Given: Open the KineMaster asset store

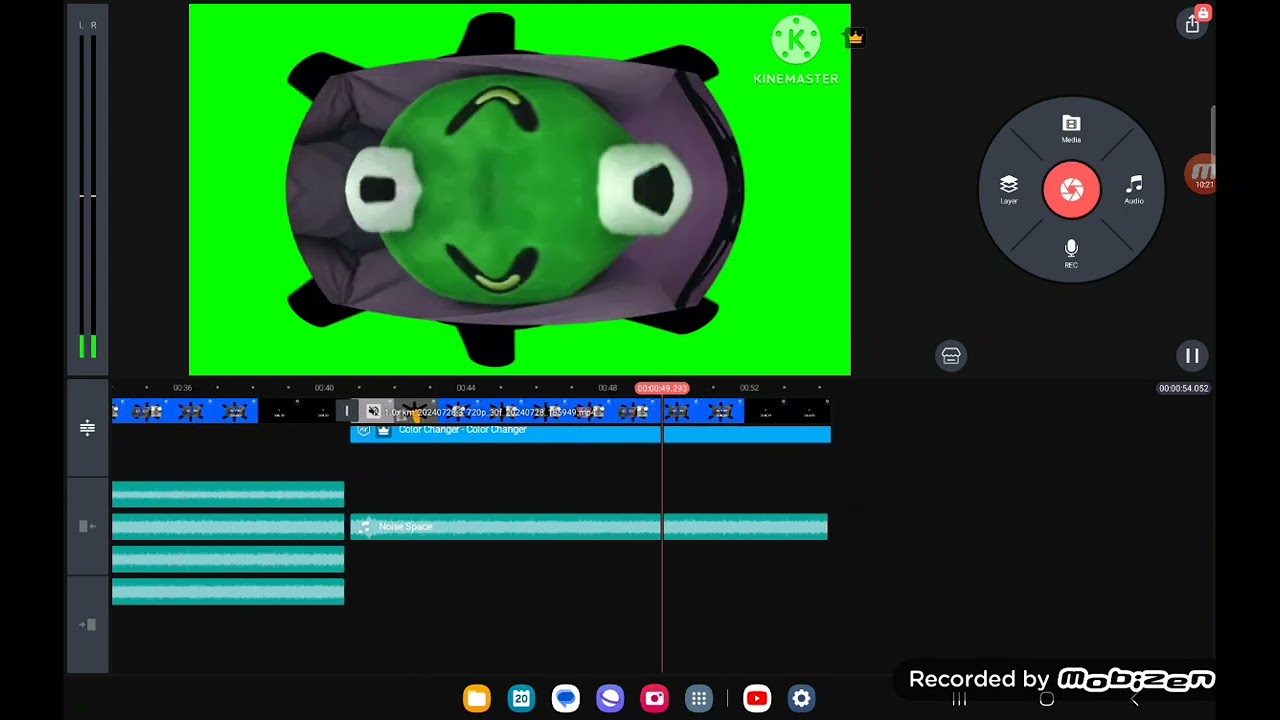Looking at the screenshot, I should point(951,355).
